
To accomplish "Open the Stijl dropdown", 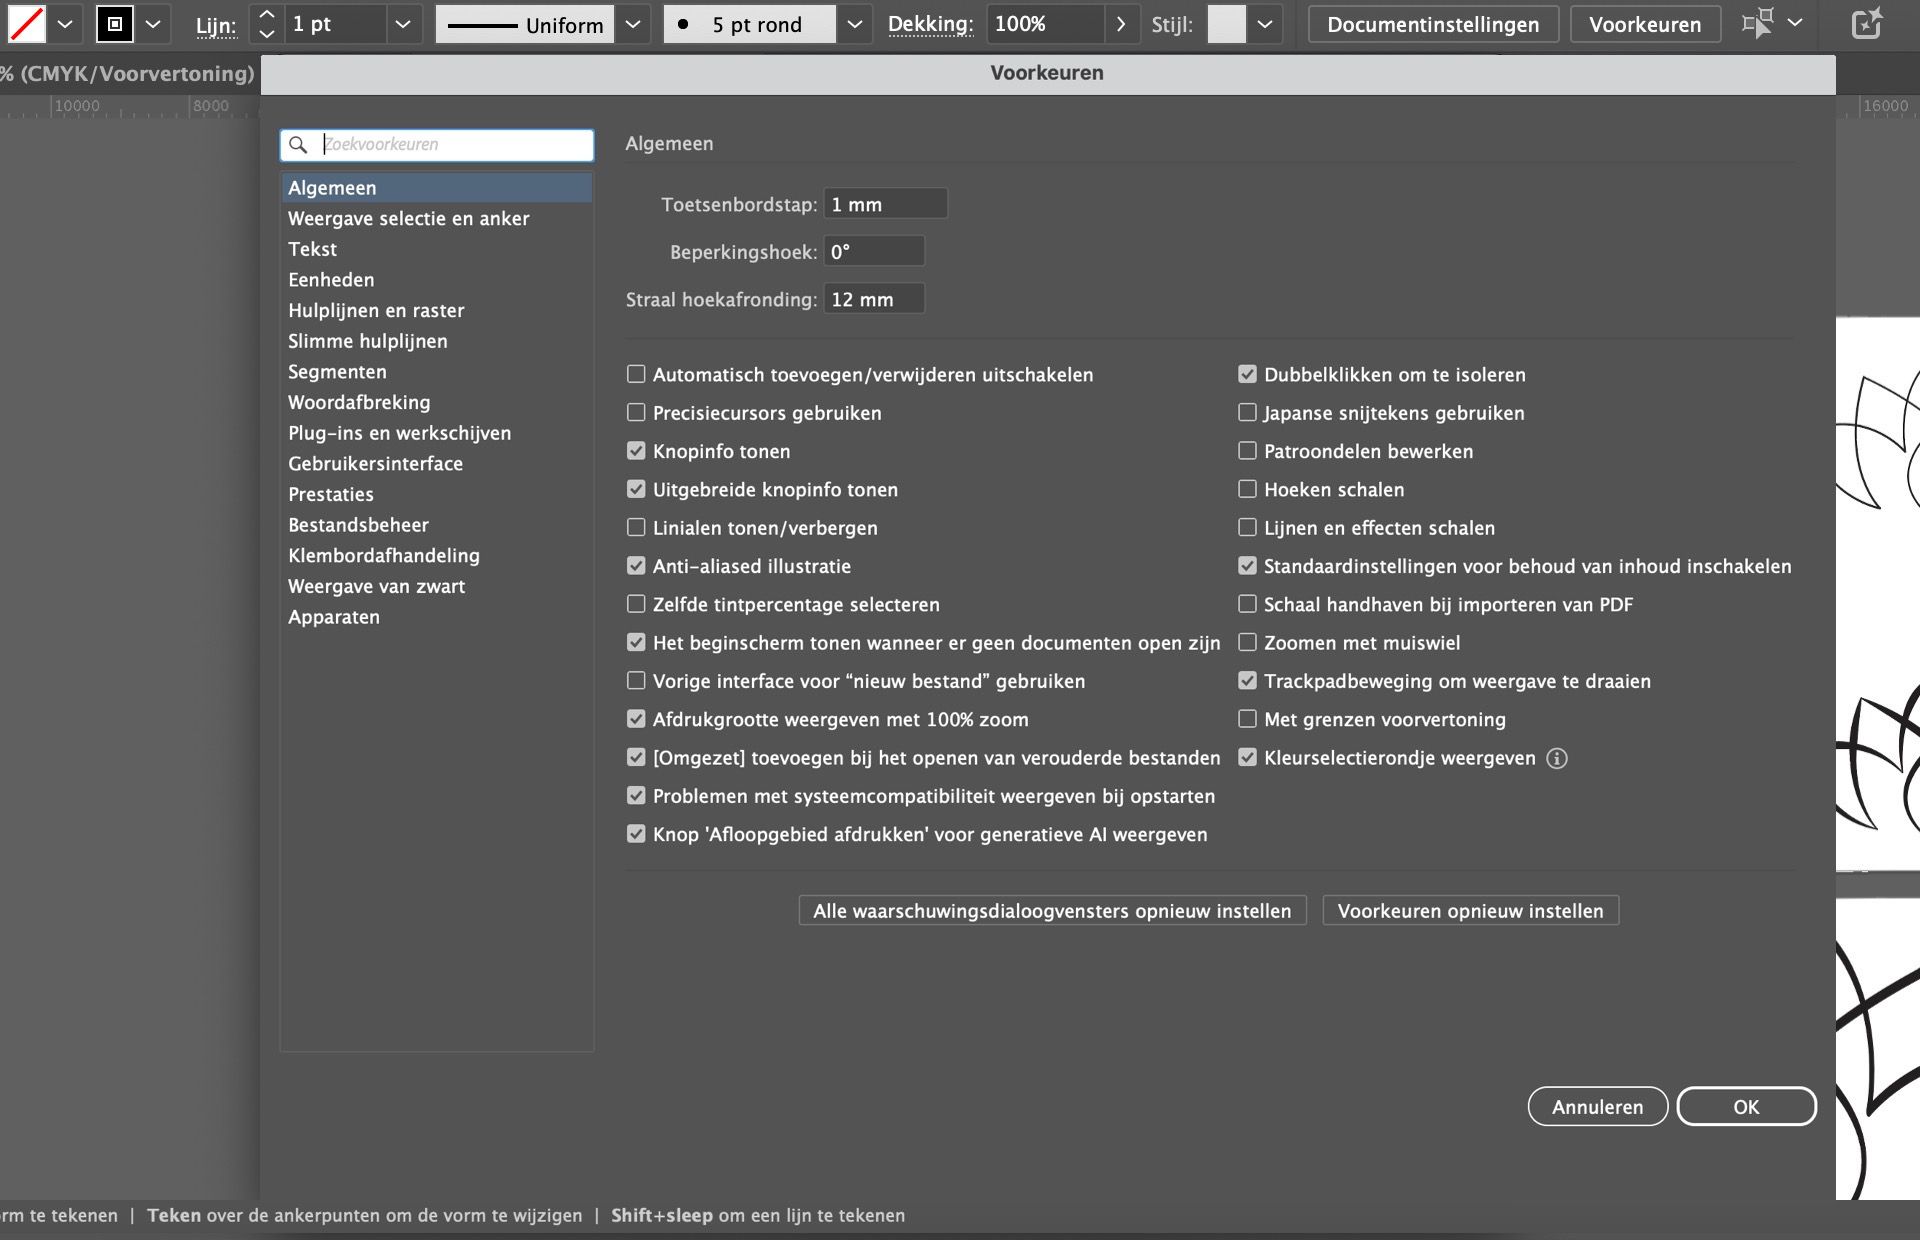I will [1264, 24].
